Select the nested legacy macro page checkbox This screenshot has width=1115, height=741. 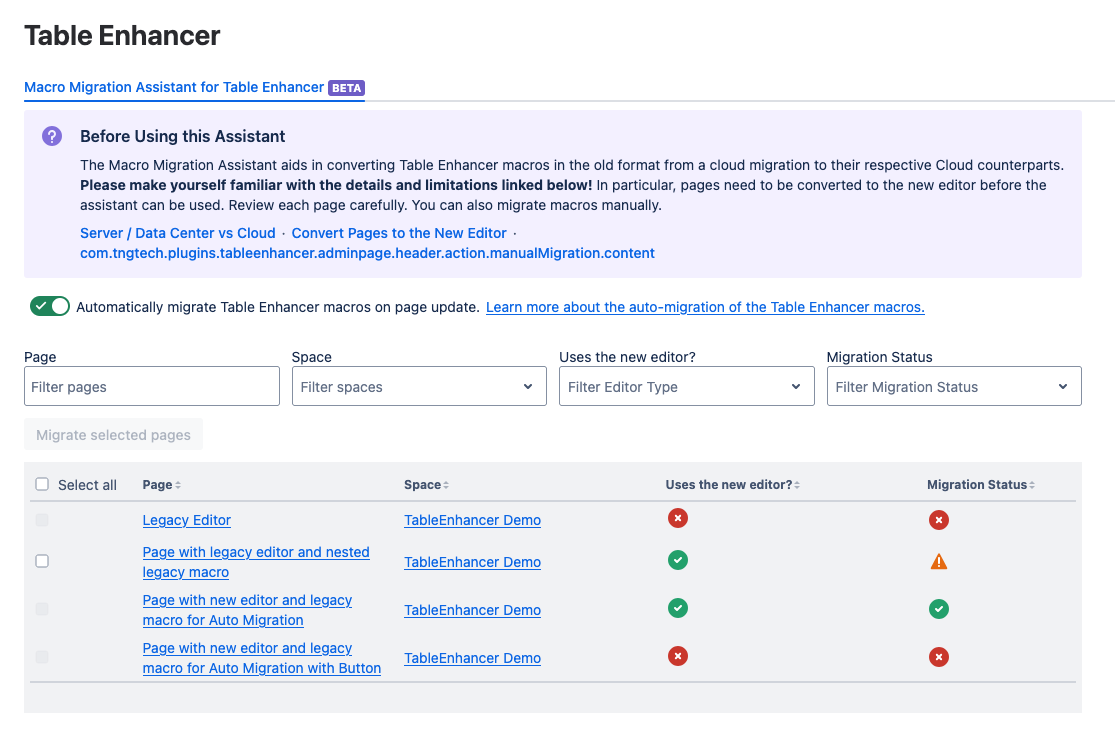[x=42, y=561]
